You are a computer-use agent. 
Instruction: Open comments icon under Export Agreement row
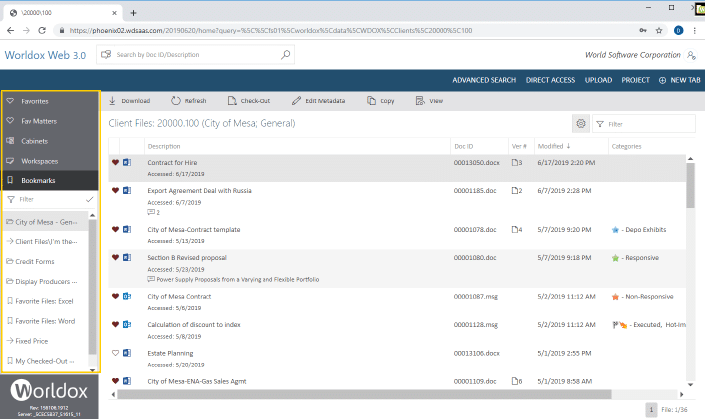point(153,212)
